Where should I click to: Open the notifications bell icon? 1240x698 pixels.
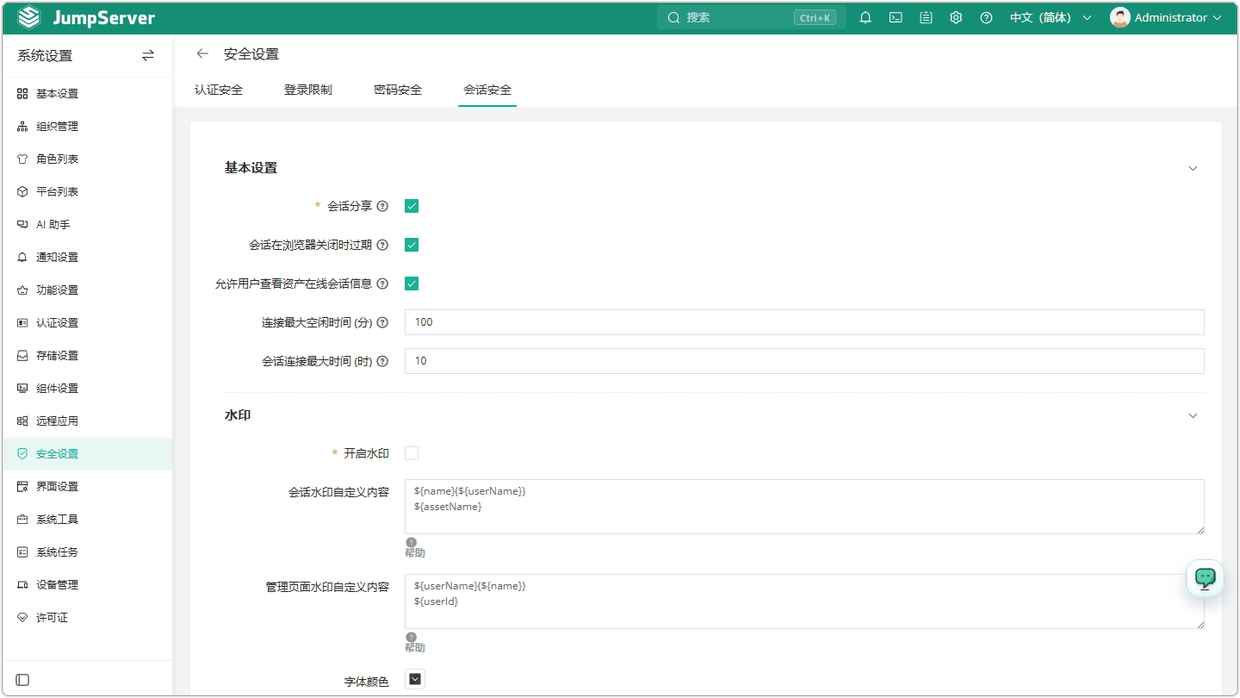[866, 18]
